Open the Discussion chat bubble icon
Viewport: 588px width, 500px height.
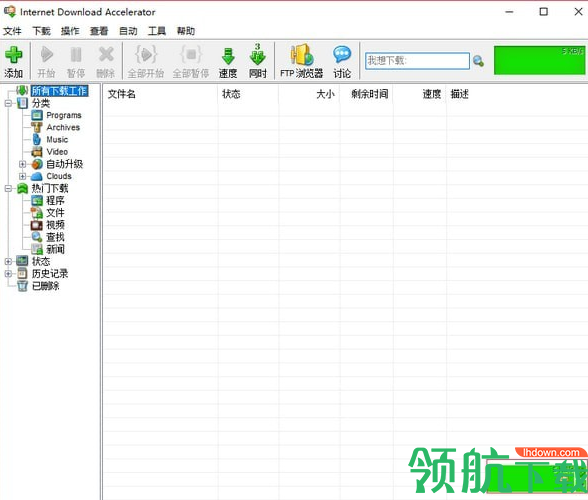tap(342, 55)
